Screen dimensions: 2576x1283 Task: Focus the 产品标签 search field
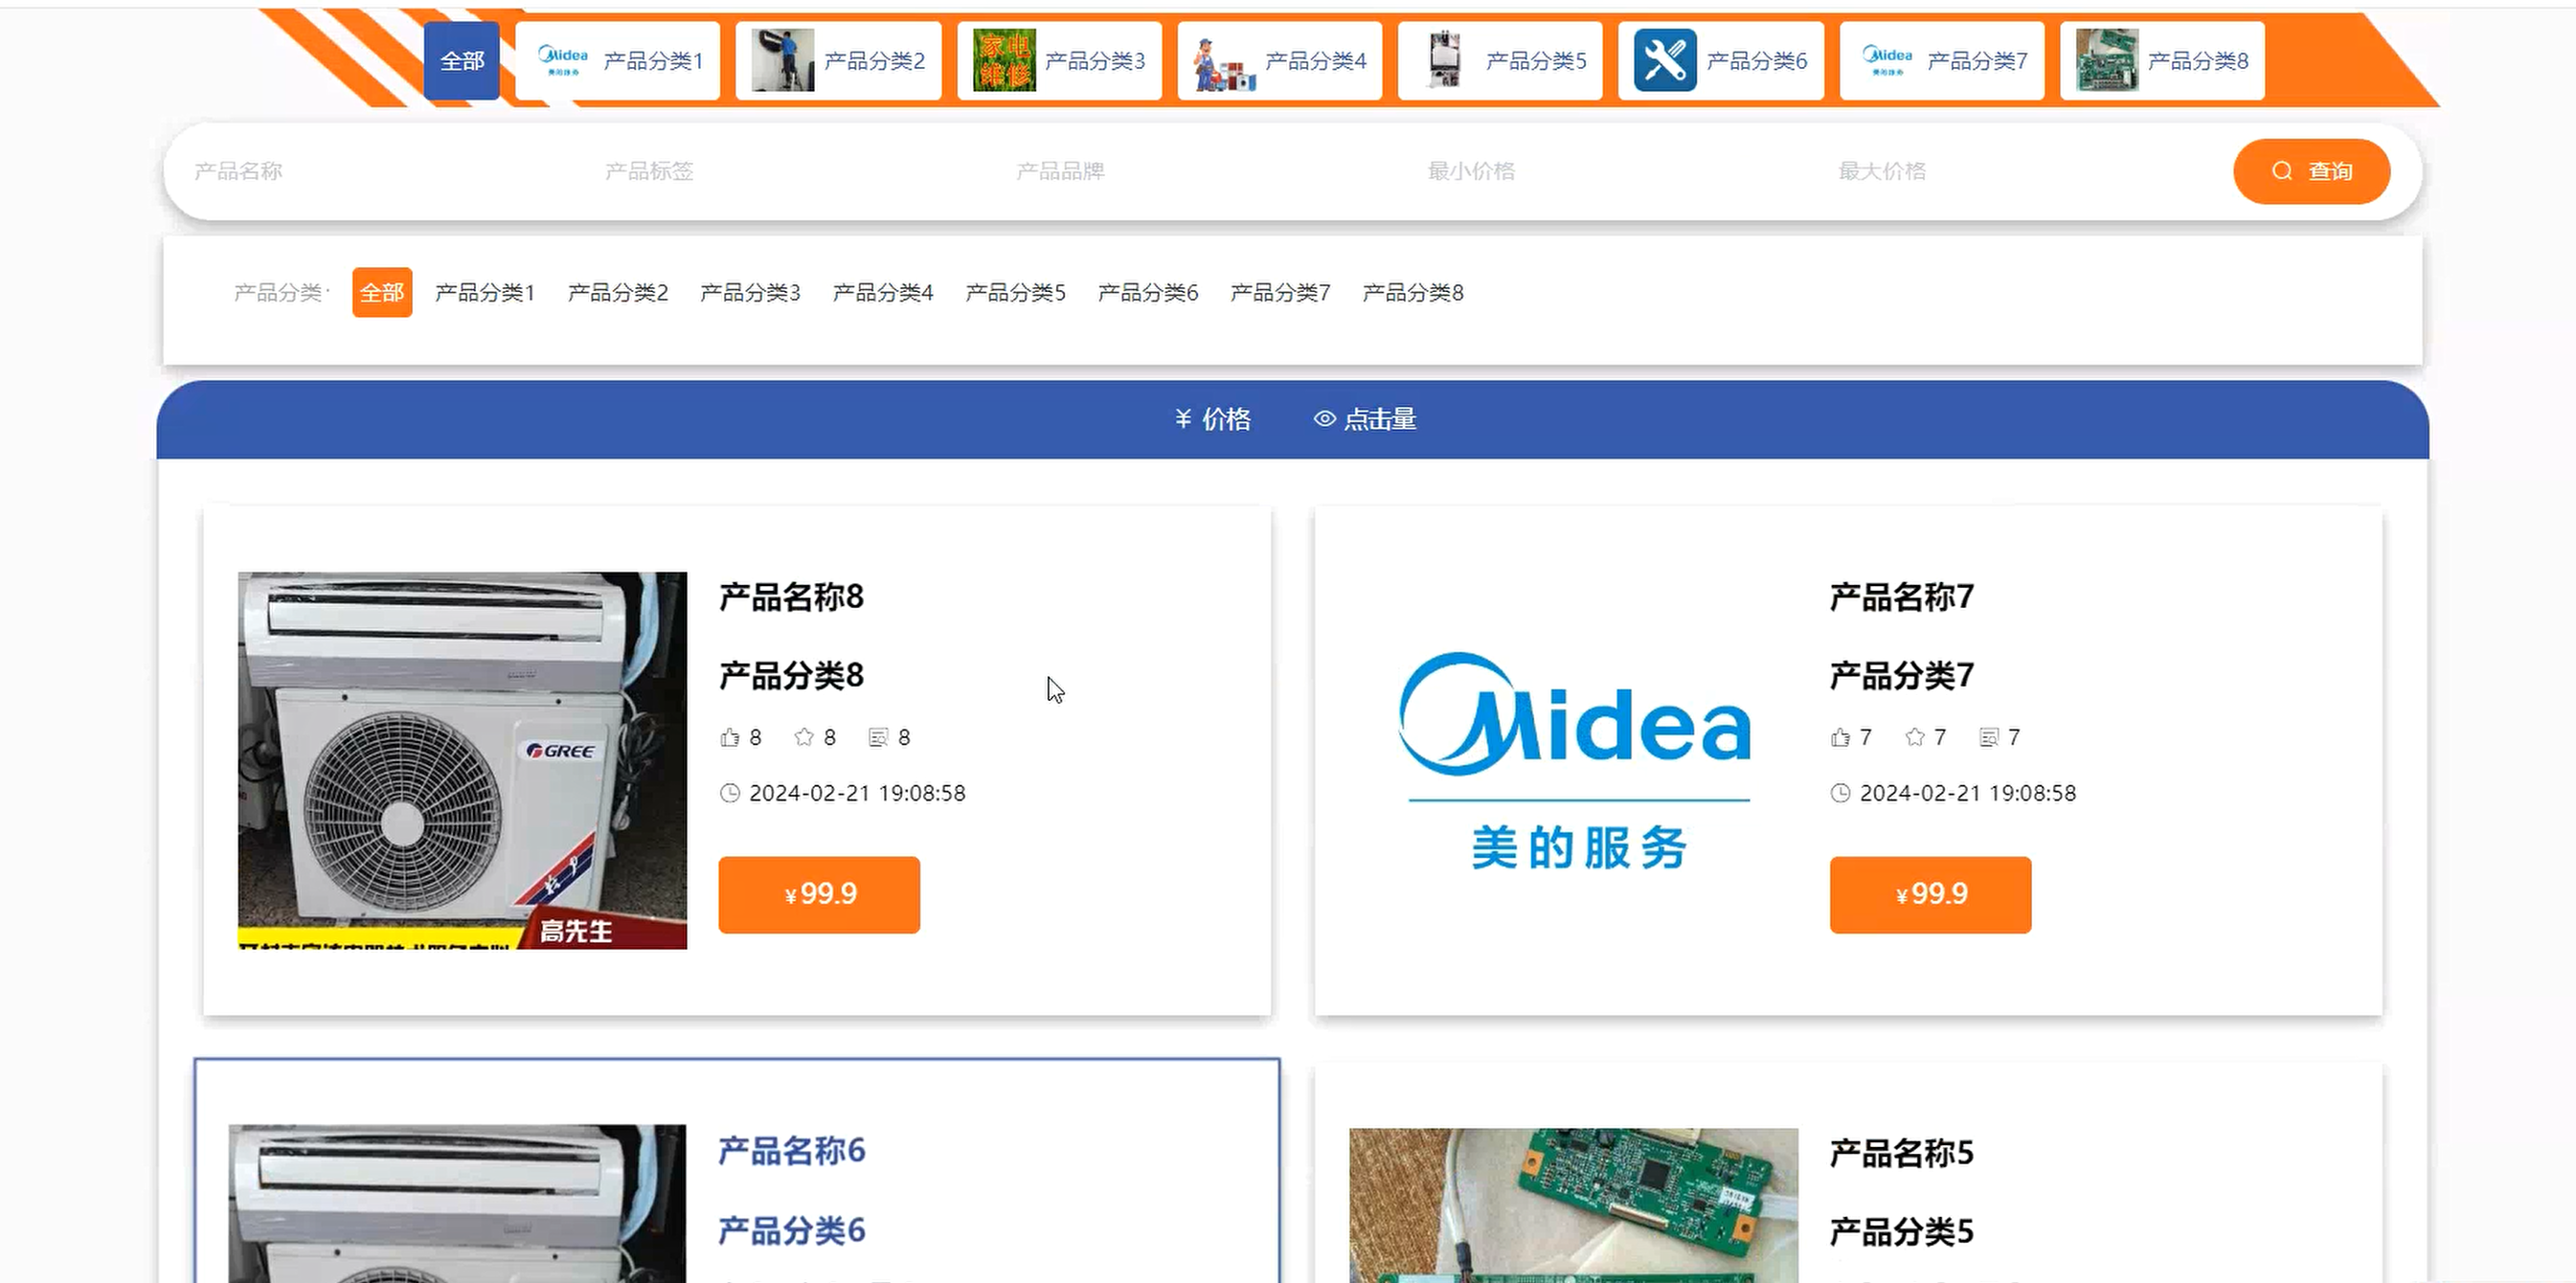pyautogui.click(x=795, y=171)
